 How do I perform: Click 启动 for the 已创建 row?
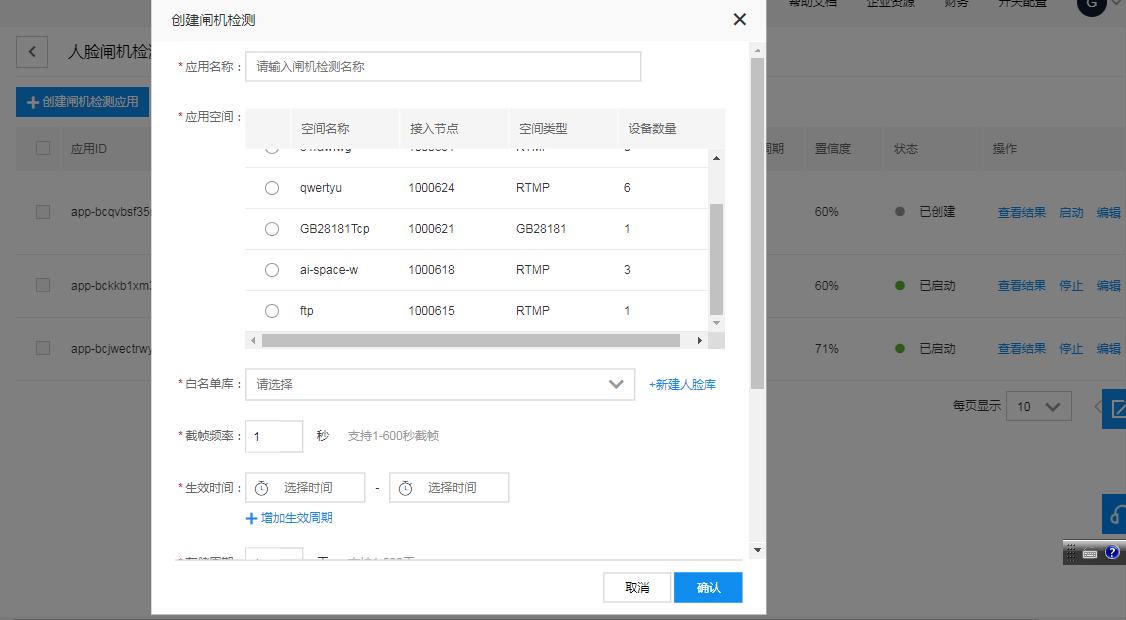(1071, 213)
